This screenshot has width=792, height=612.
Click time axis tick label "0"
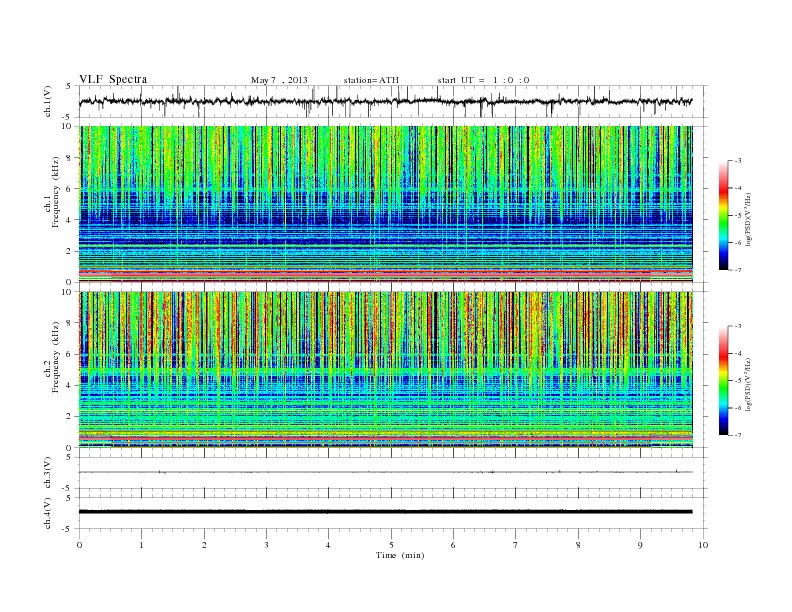pyautogui.click(x=79, y=545)
